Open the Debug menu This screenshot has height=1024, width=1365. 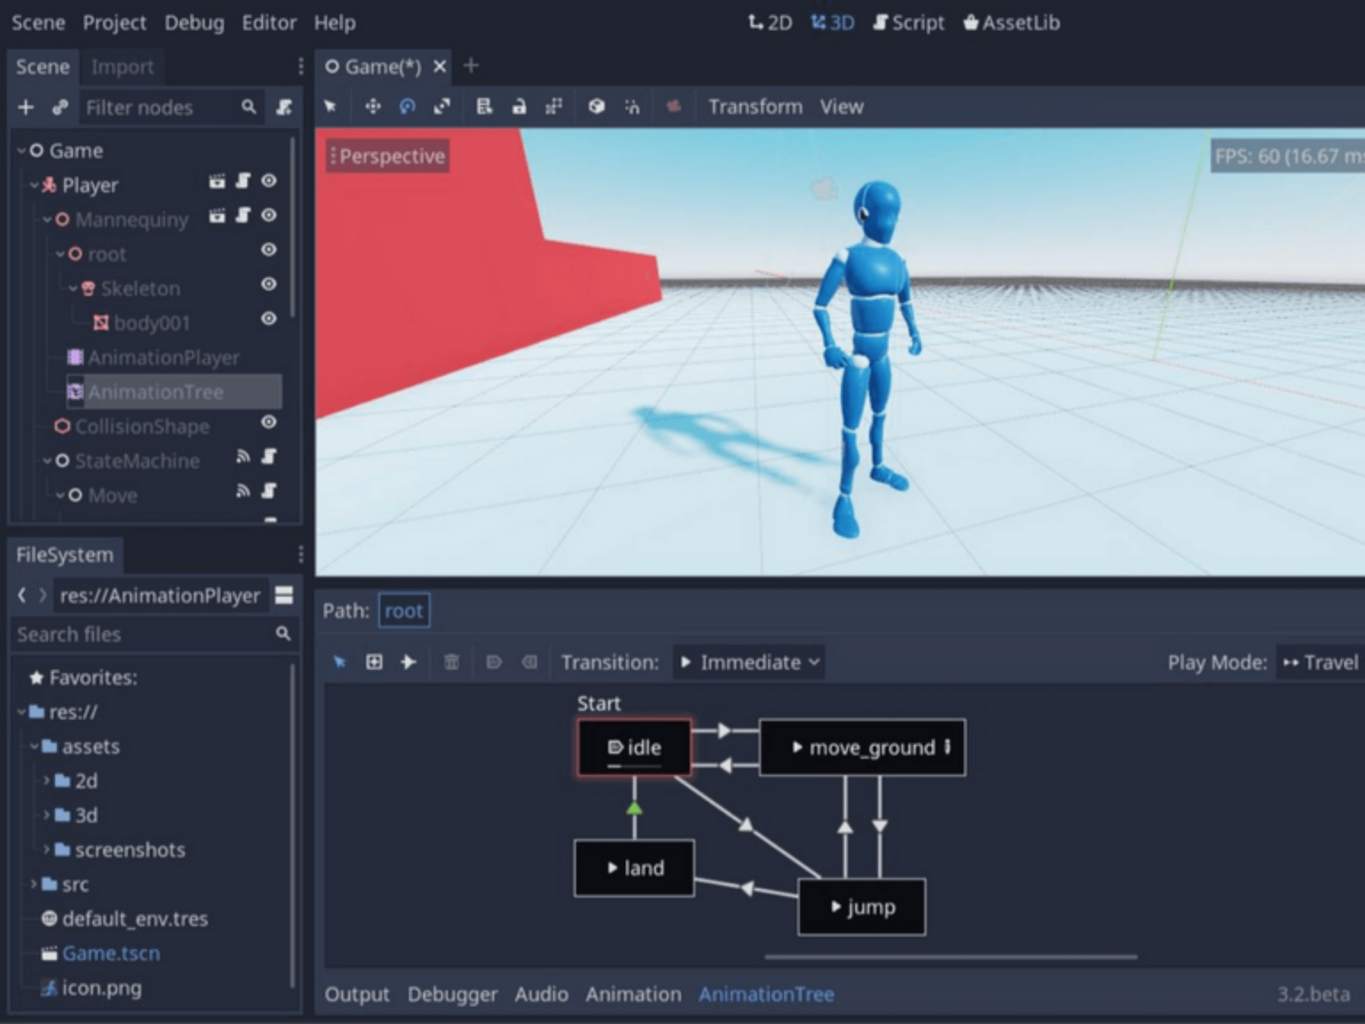pos(194,22)
